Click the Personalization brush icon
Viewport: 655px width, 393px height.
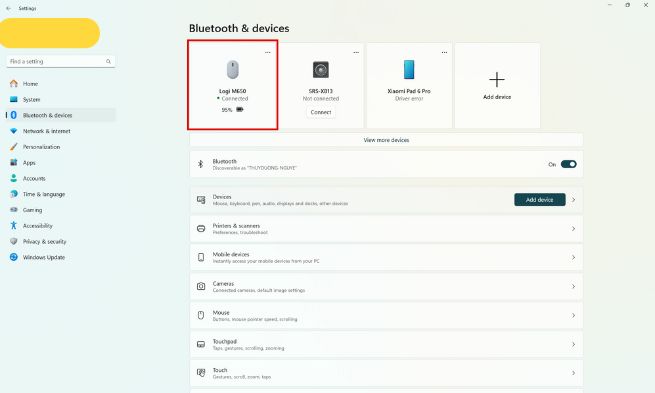pyautogui.click(x=14, y=147)
